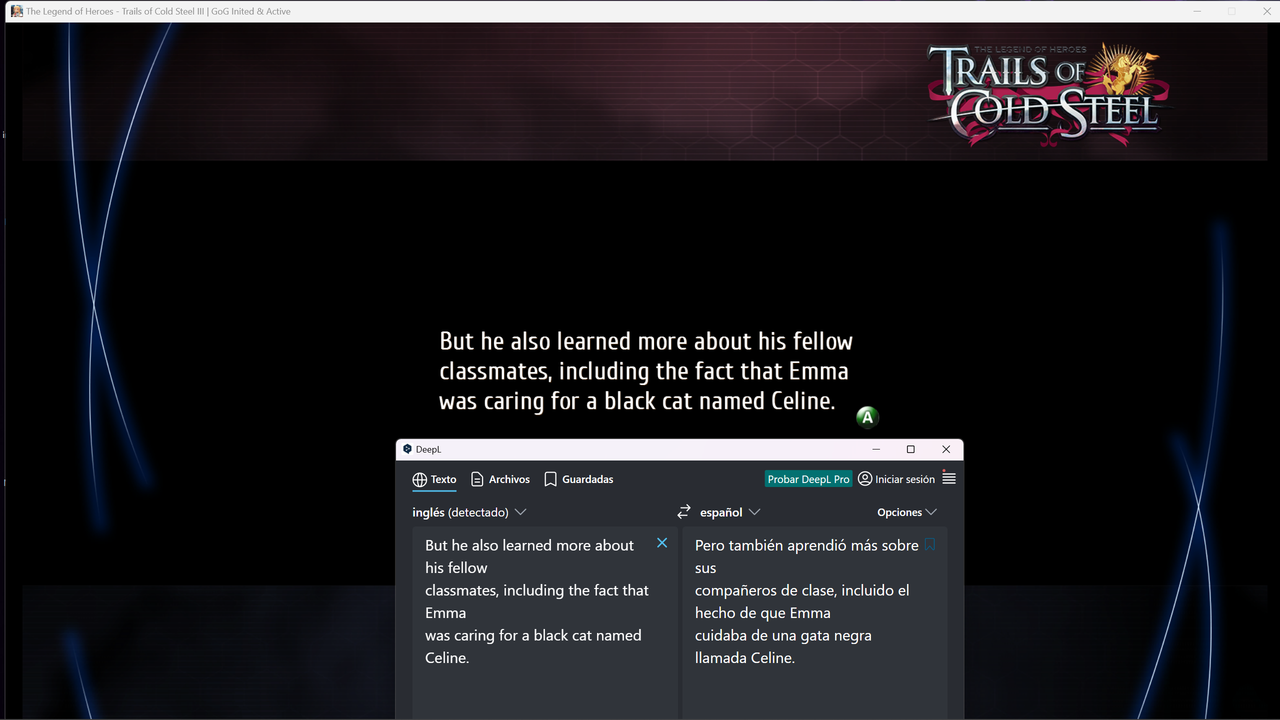This screenshot has width=1280, height=720.
Task: Advance the dialogue with the green A button
Action: (x=867, y=417)
